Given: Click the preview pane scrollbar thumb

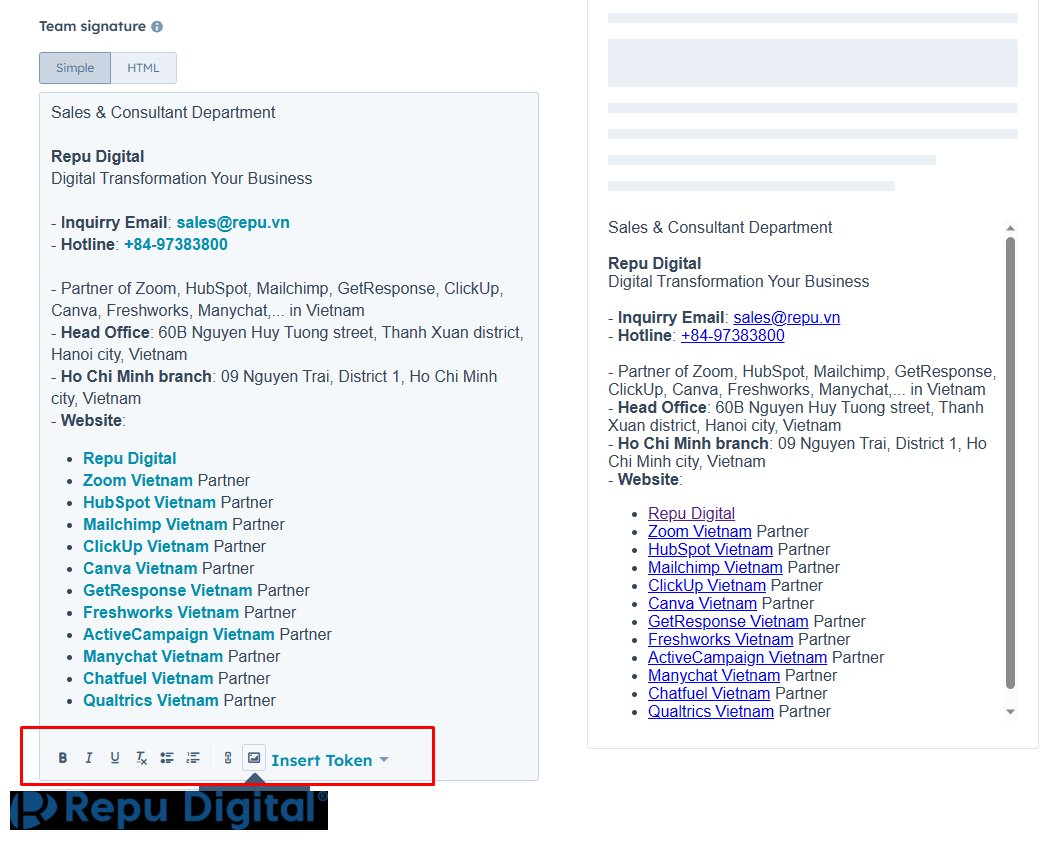Looking at the screenshot, I should point(1010,462).
